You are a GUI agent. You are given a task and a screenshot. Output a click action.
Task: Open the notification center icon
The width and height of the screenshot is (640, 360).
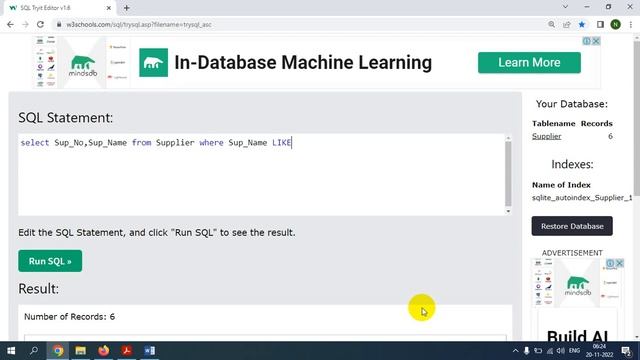coord(626,351)
